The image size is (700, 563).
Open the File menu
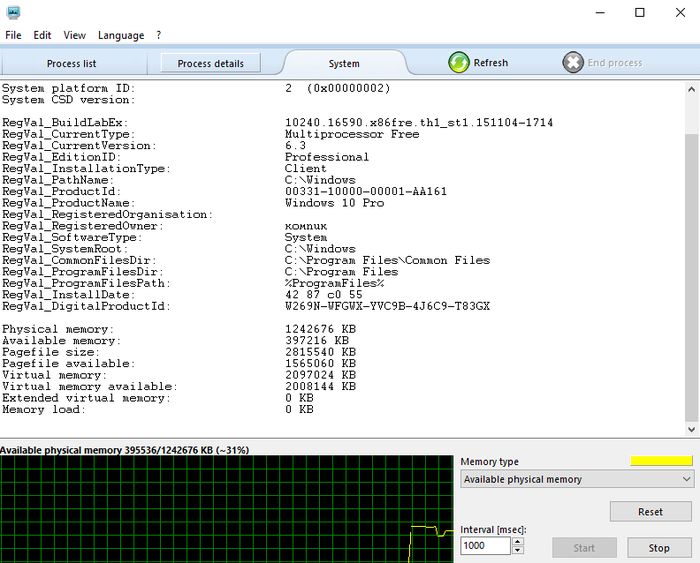click(x=13, y=35)
